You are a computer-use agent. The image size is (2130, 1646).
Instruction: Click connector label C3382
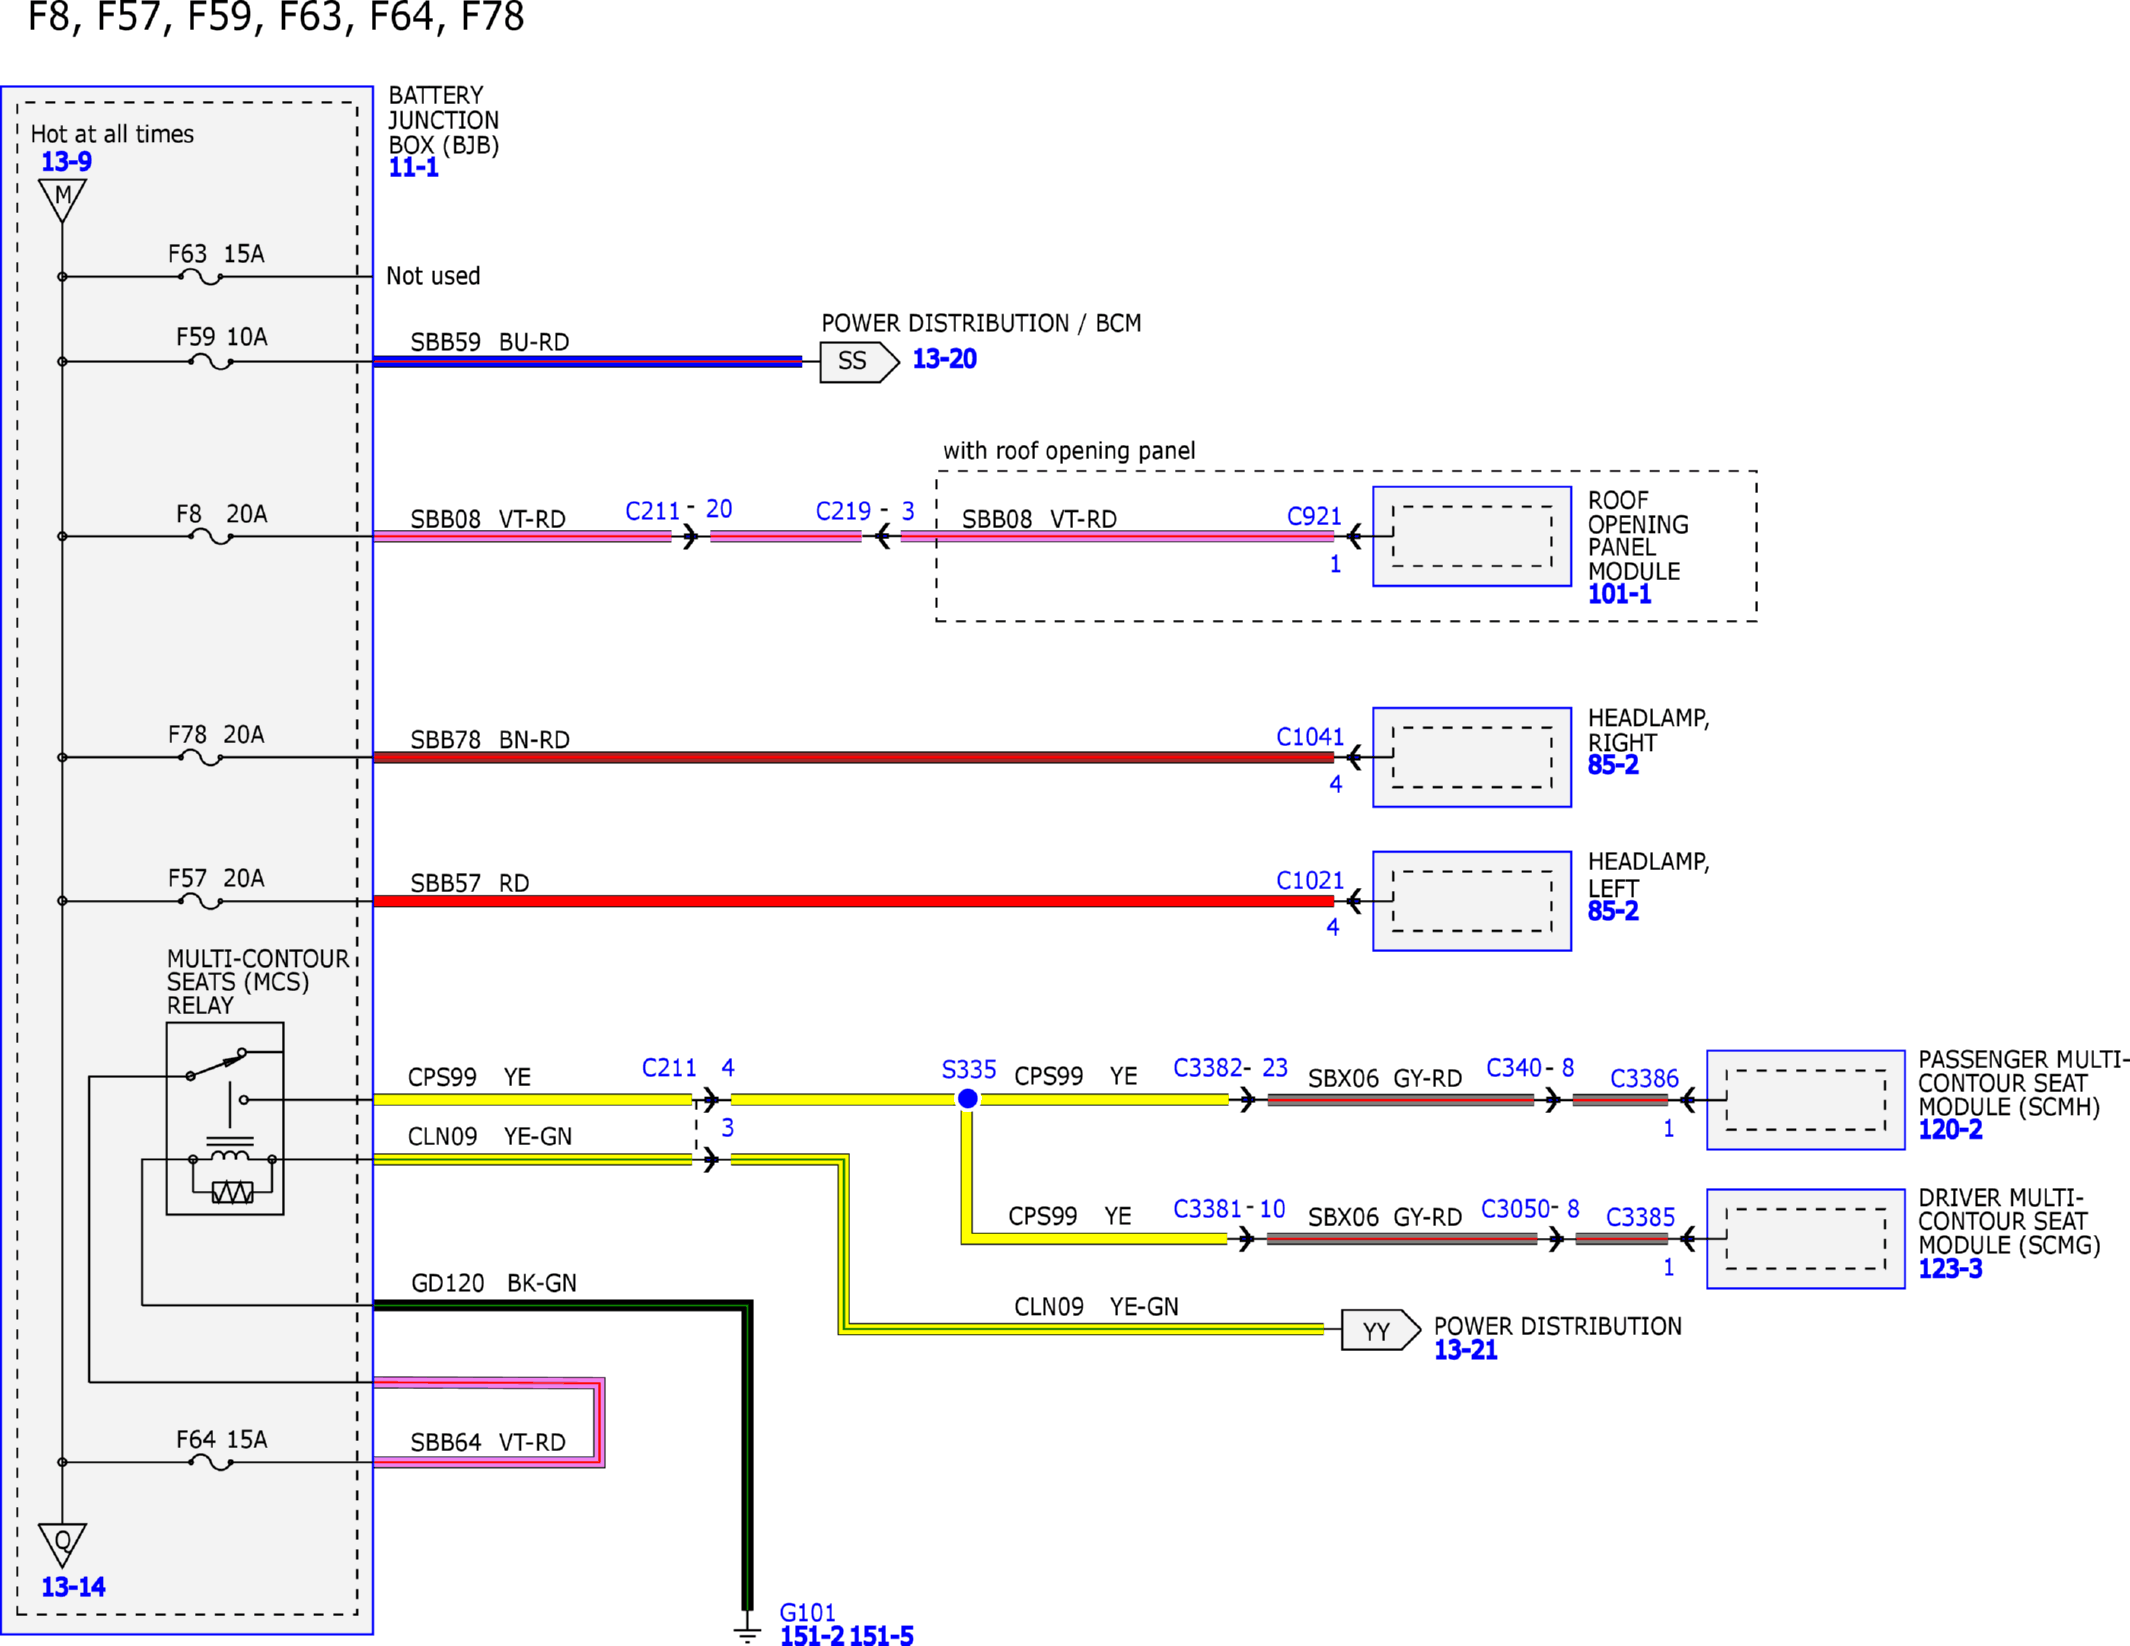1208,1068
